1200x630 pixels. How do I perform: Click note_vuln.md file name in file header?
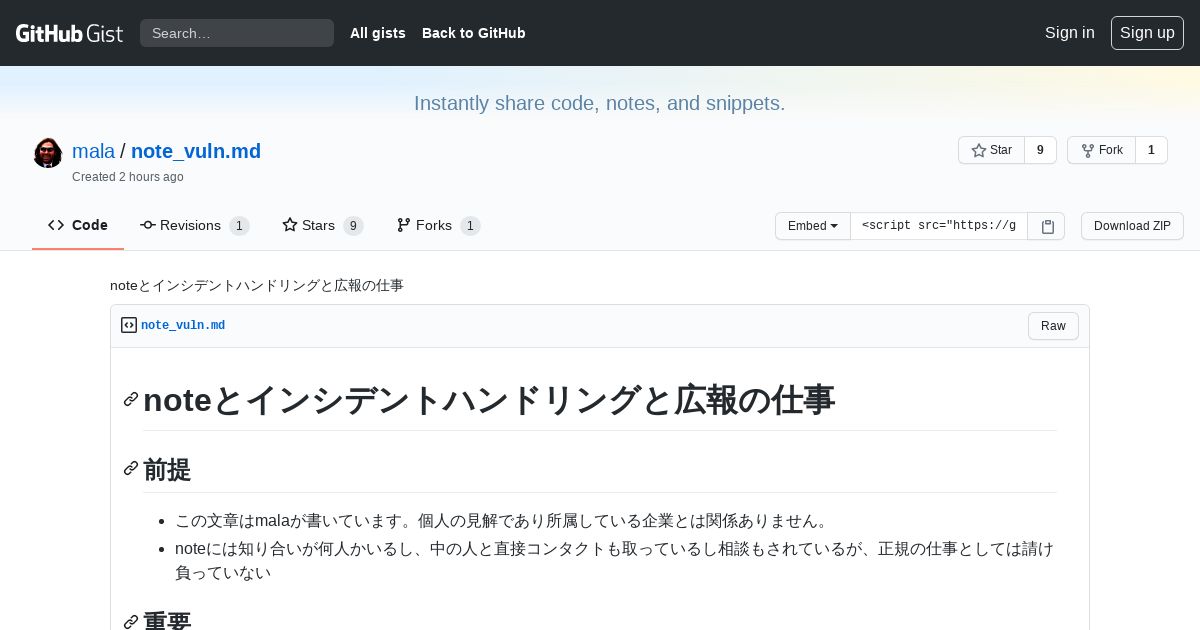coord(183,325)
